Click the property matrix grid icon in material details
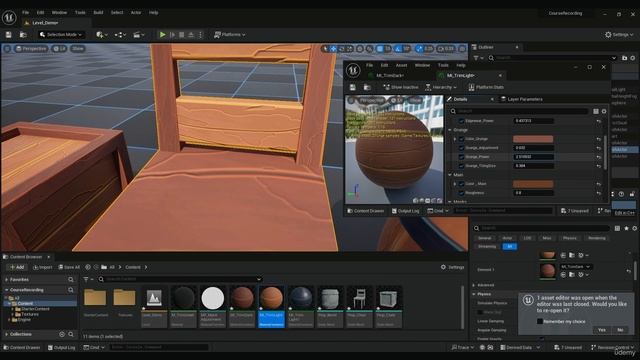This screenshot has height=360, width=640. (596, 111)
